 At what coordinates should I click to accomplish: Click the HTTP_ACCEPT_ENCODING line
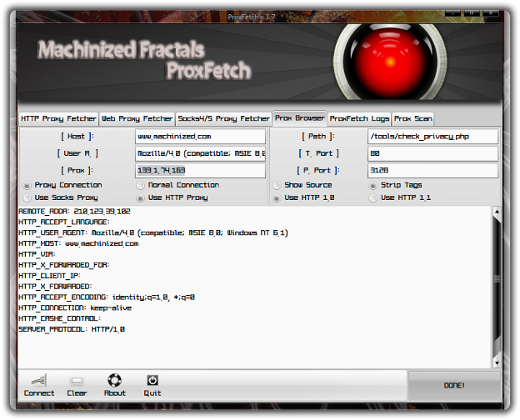click(107, 297)
